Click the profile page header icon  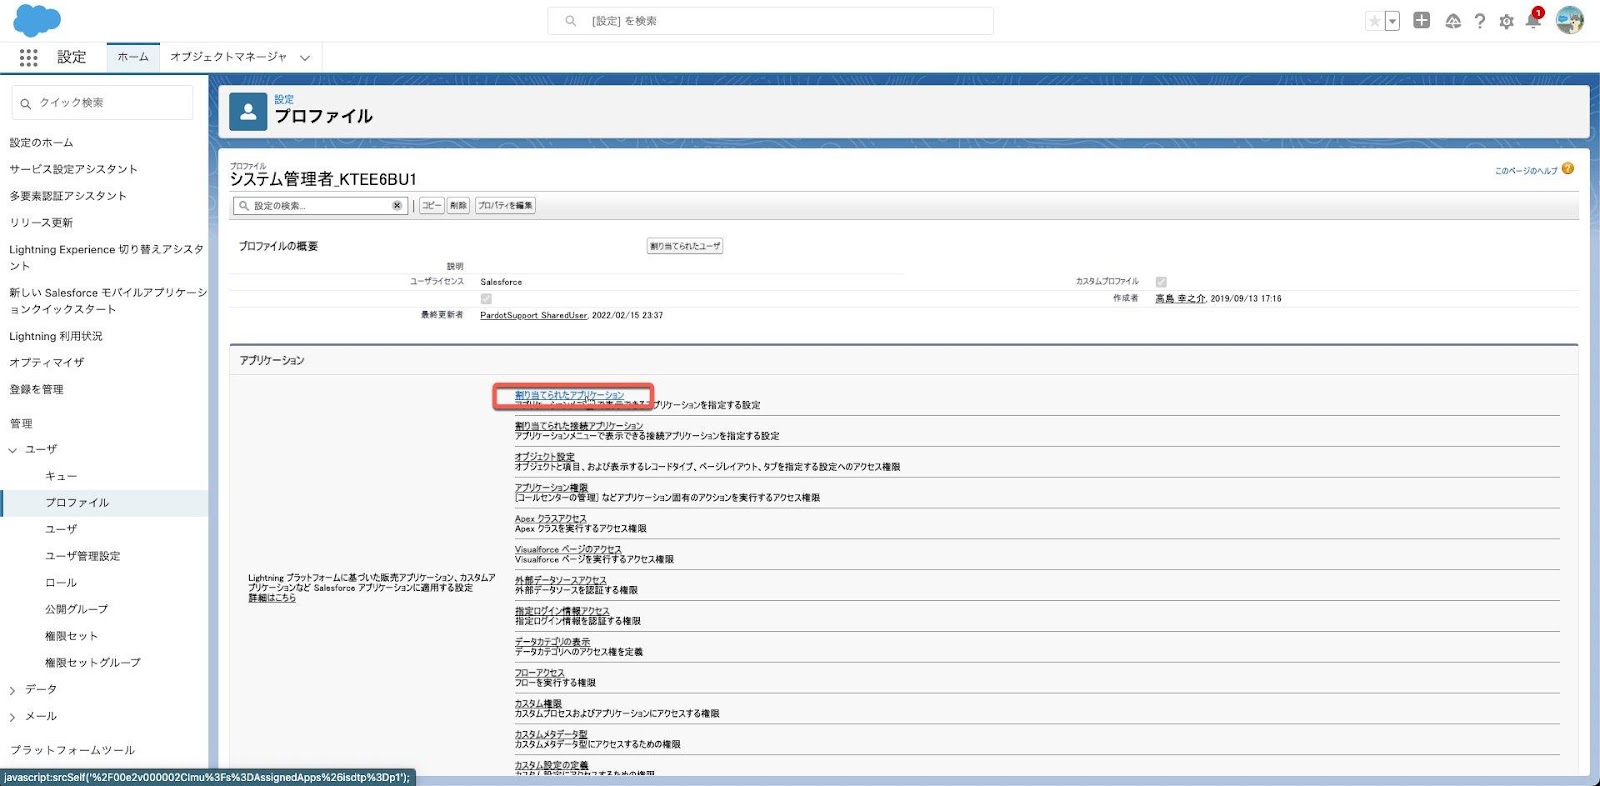pos(248,112)
